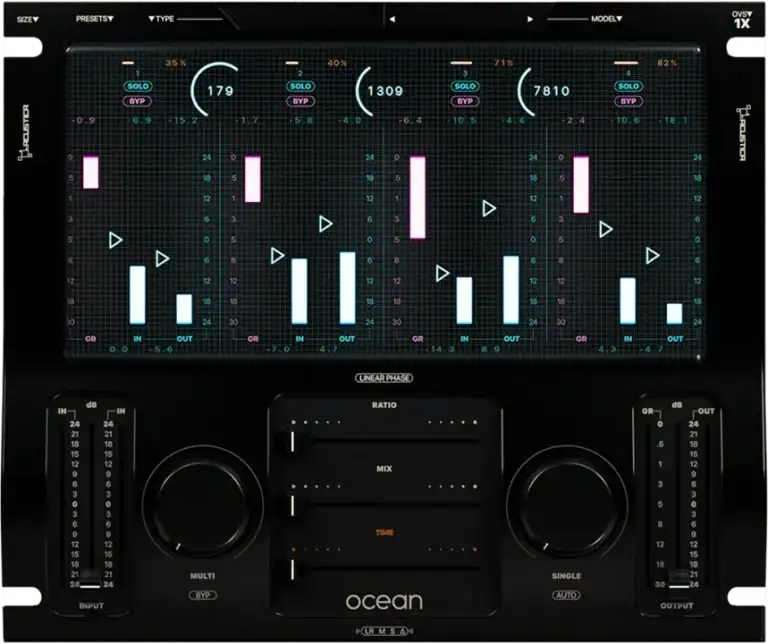768x644 pixels.
Task: Select LR channel mode
Action: tap(370, 631)
